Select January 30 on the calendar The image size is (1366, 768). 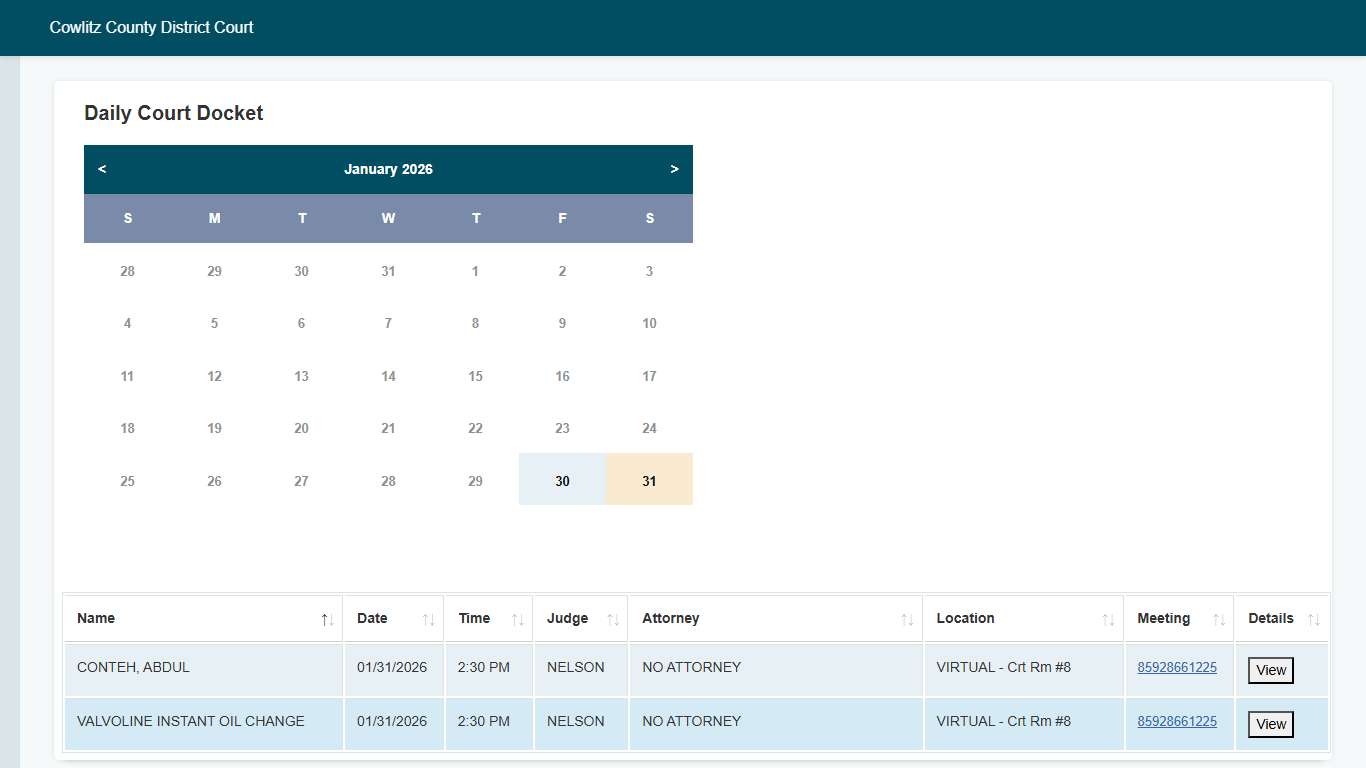coord(562,481)
